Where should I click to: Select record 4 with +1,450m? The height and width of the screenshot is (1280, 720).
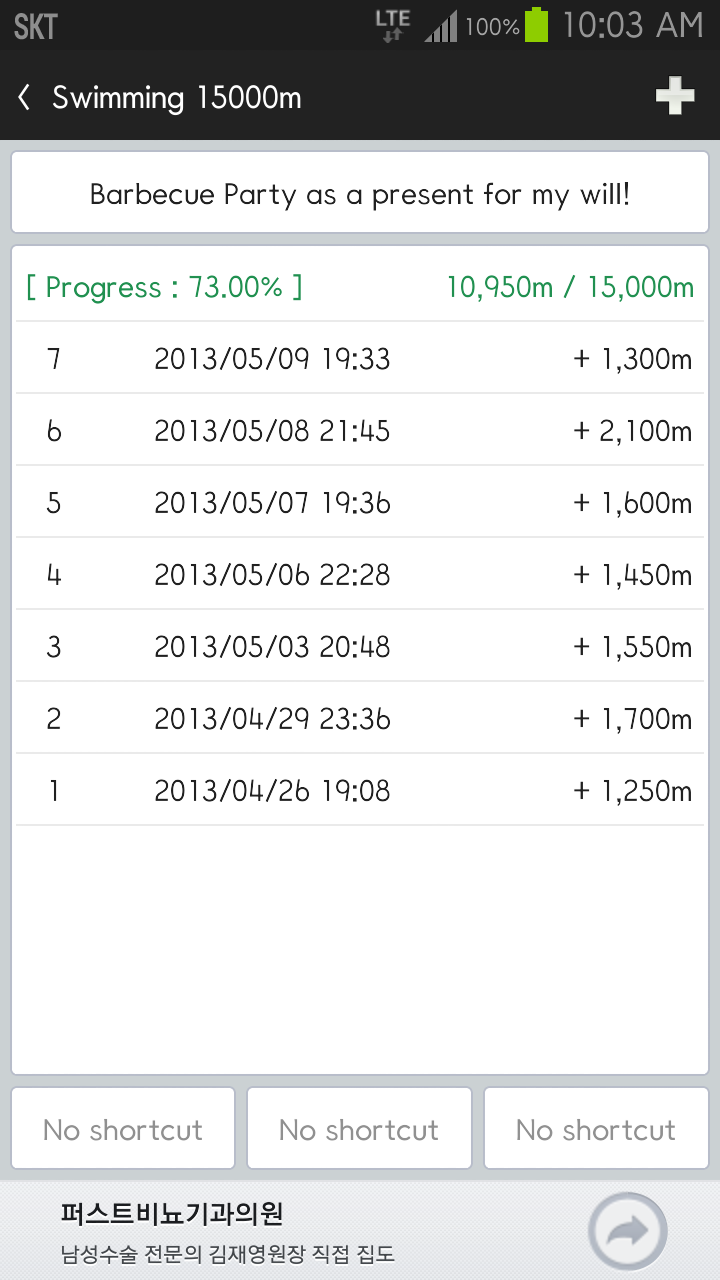360,574
